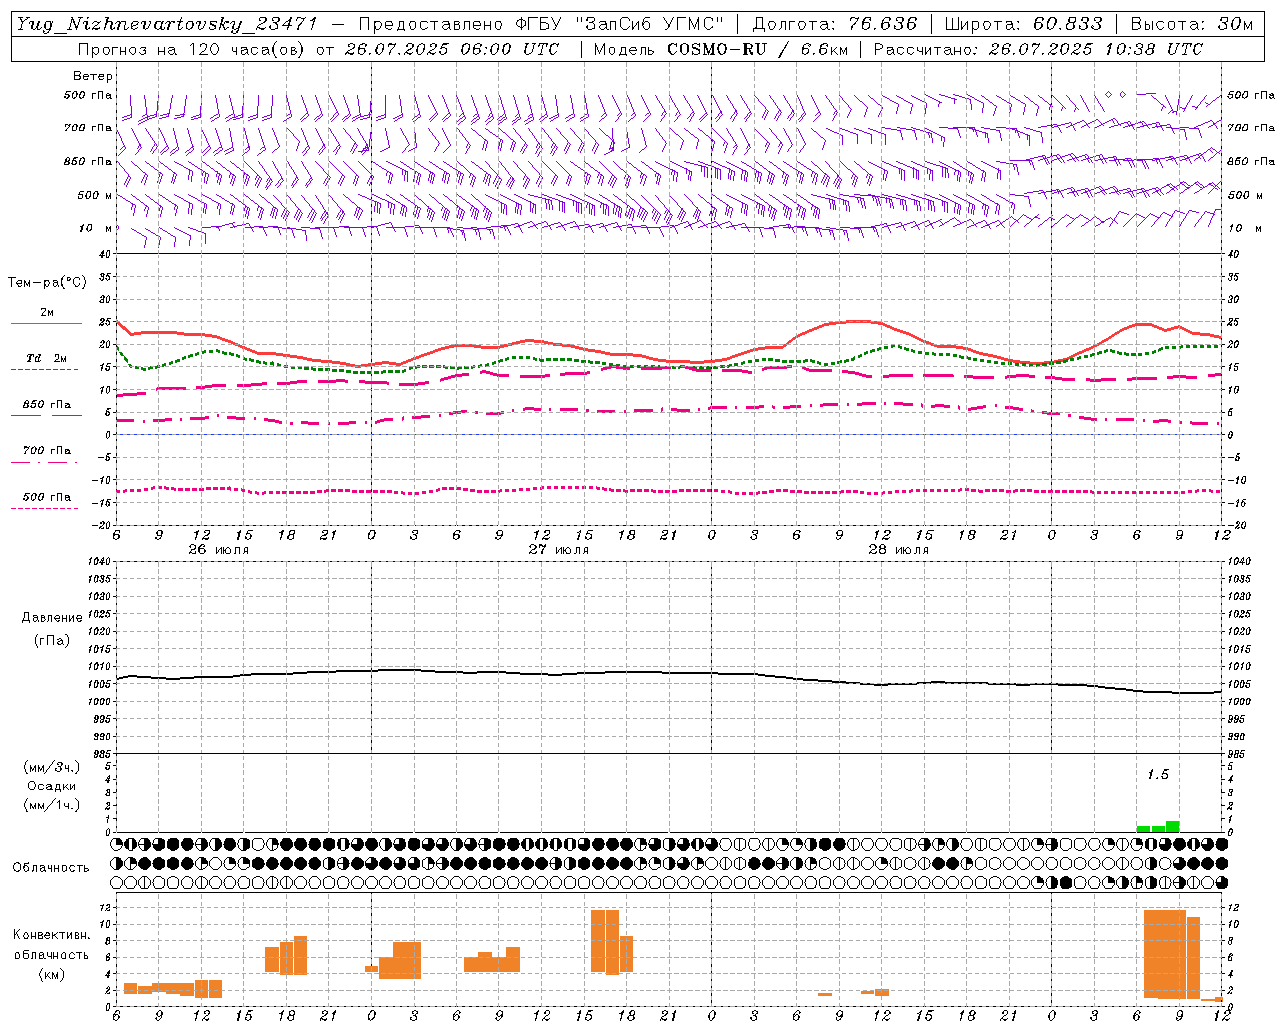Click the Давление pressure panel label
The width and height of the screenshot is (1280, 1024).
[52, 618]
